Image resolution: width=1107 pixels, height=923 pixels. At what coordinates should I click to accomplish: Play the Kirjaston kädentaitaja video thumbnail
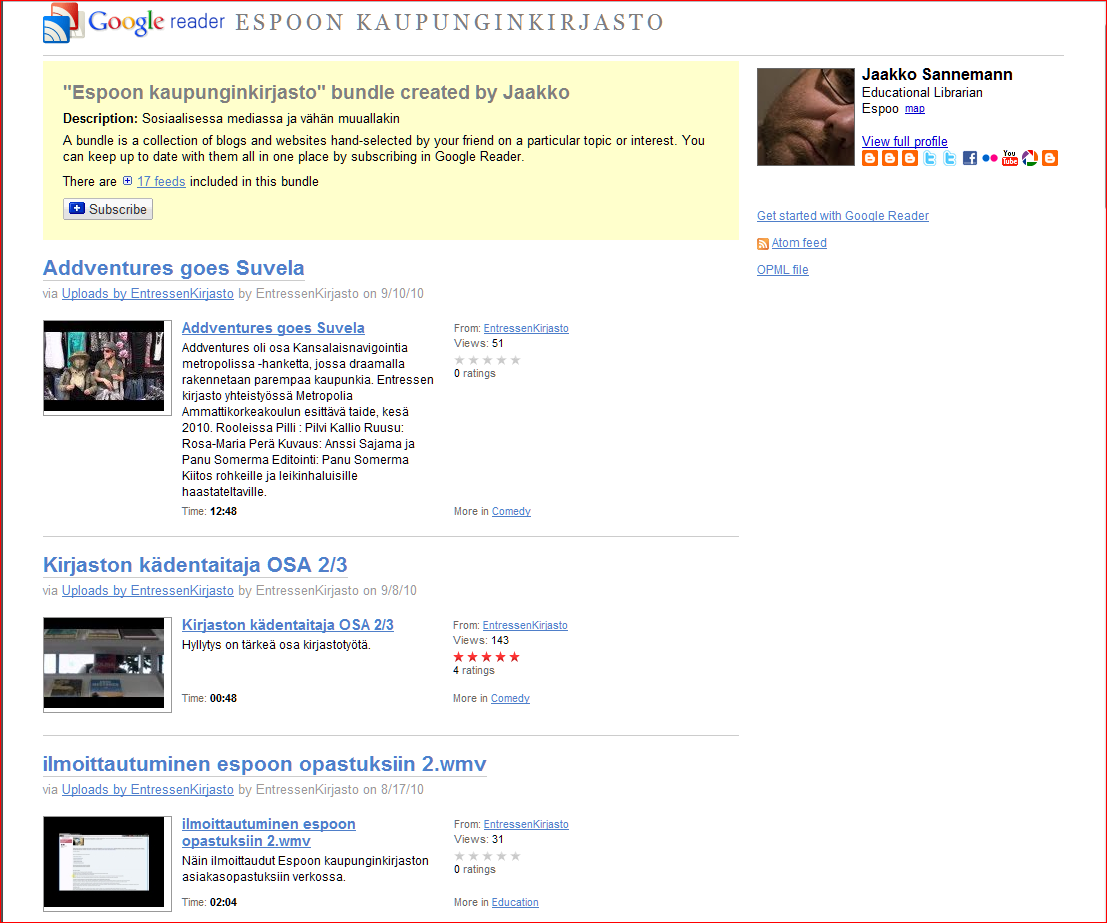click(107, 665)
